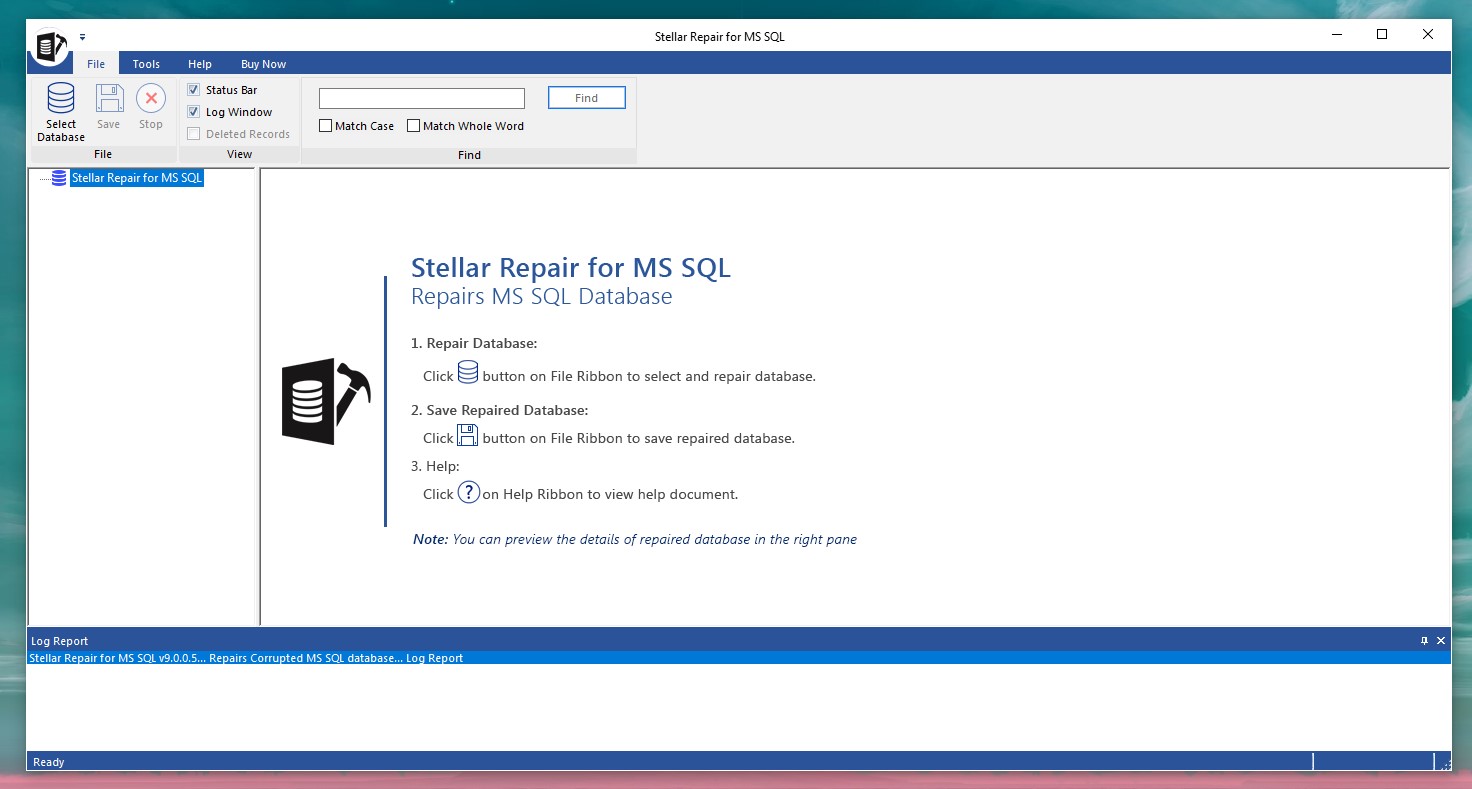Click the Repairs MS SQL Database subtitle
The image size is (1472, 789).
click(542, 297)
